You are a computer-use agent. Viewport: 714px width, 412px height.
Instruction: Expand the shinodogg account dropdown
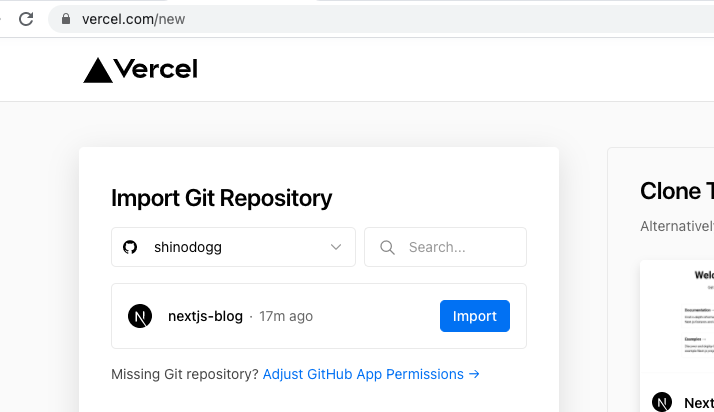coord(233,247)
